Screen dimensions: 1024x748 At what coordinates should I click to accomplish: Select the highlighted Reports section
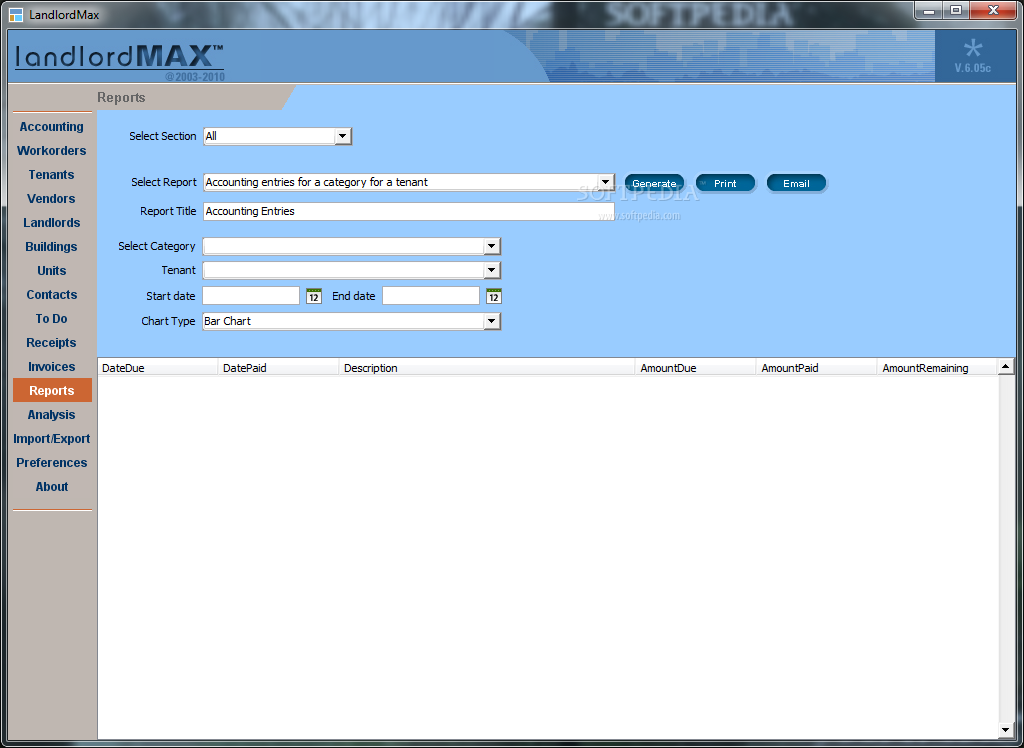52,391
